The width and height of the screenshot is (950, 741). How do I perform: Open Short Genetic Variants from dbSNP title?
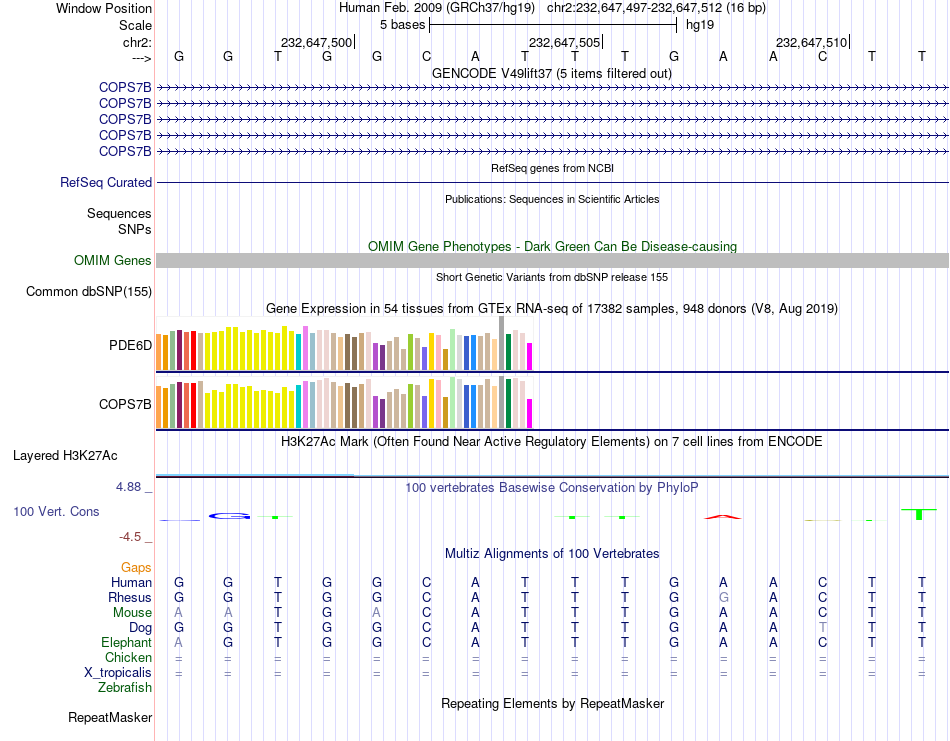tap(552, 277)
